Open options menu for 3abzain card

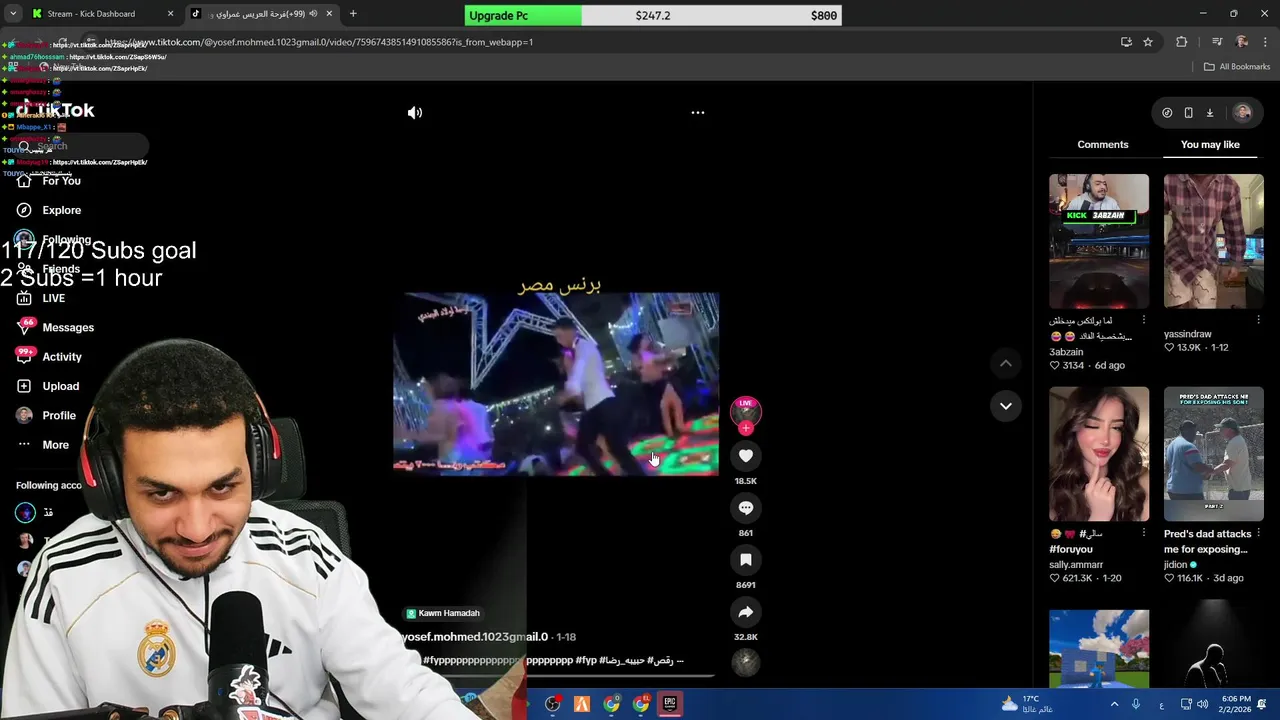tap(1144, 320)
